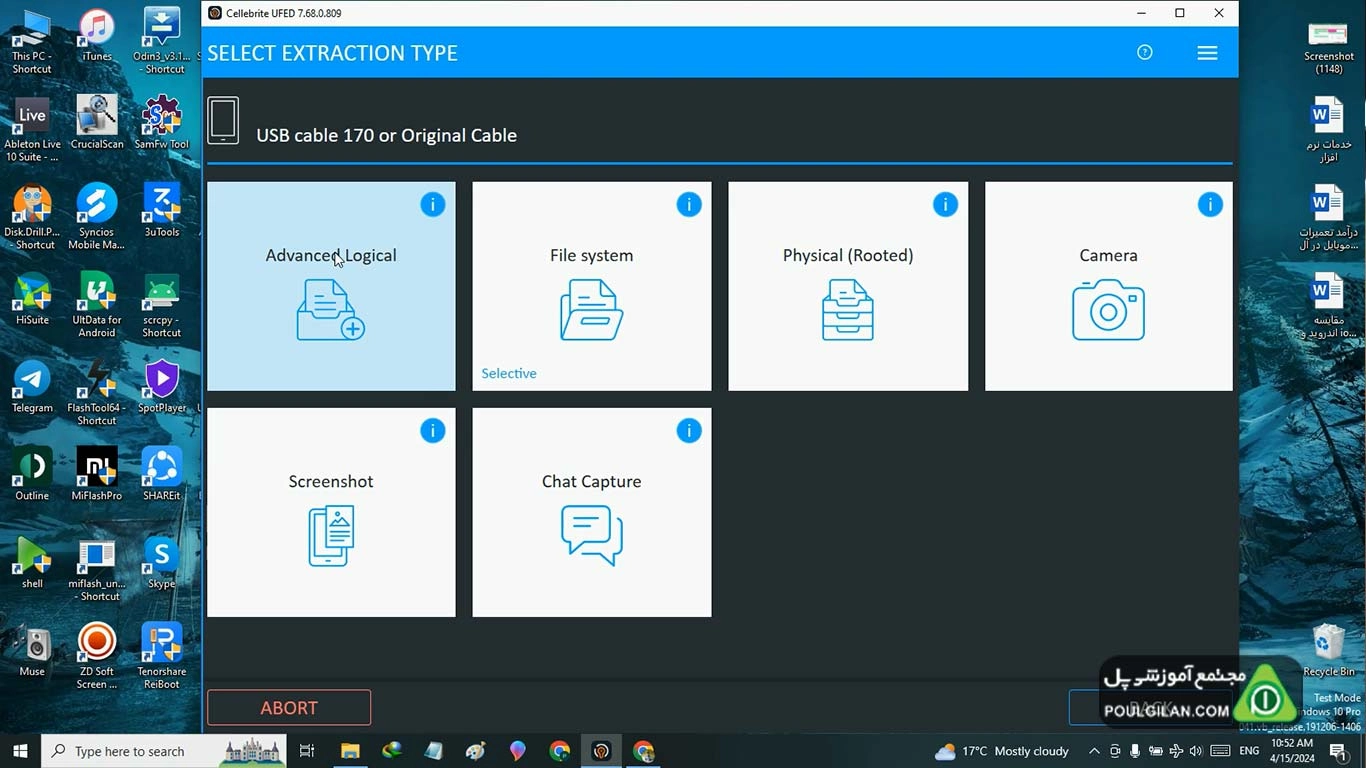Viewport: 1366px width, 768px height.
Task: Open Telegram desktop icon
Action: coord(32,387)
